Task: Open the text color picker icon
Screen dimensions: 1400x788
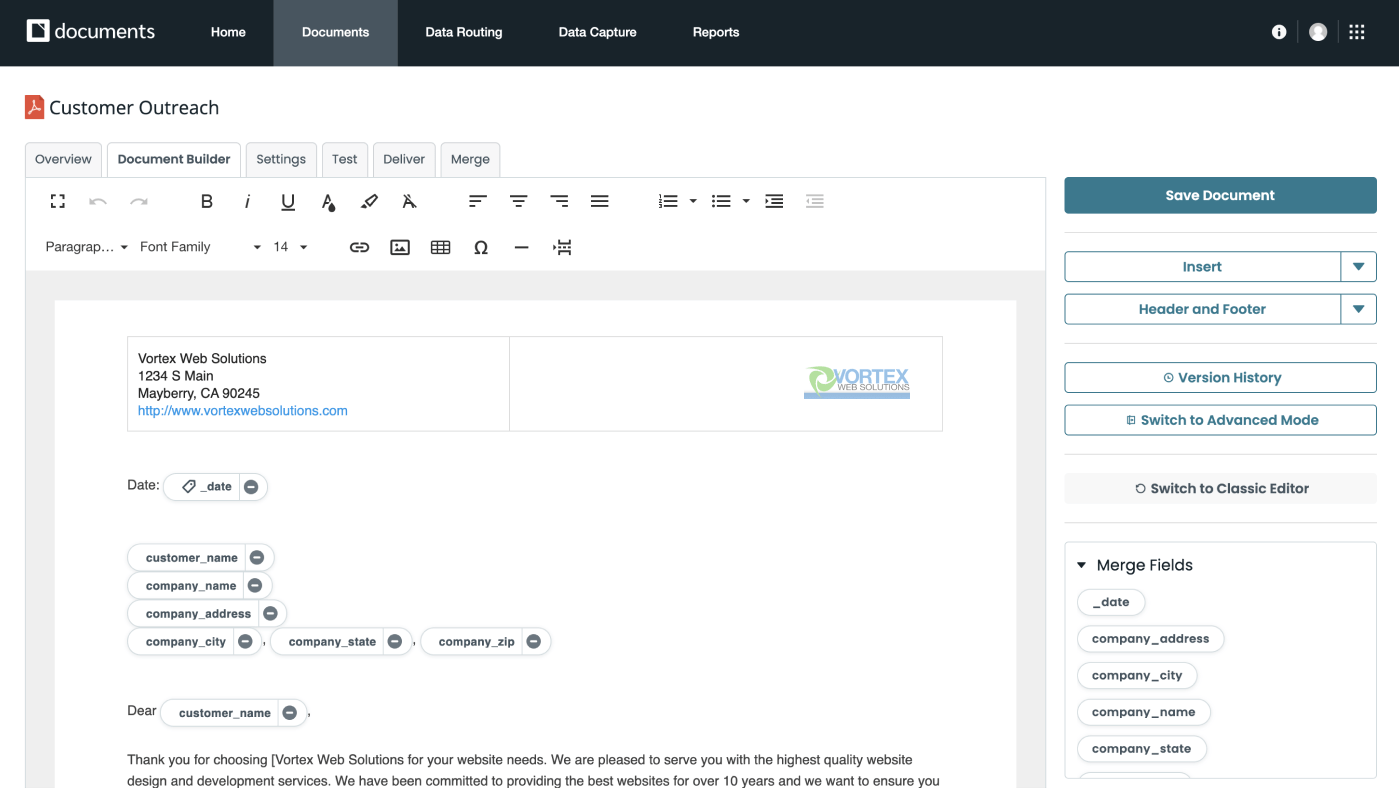Action: click(328, 201)
